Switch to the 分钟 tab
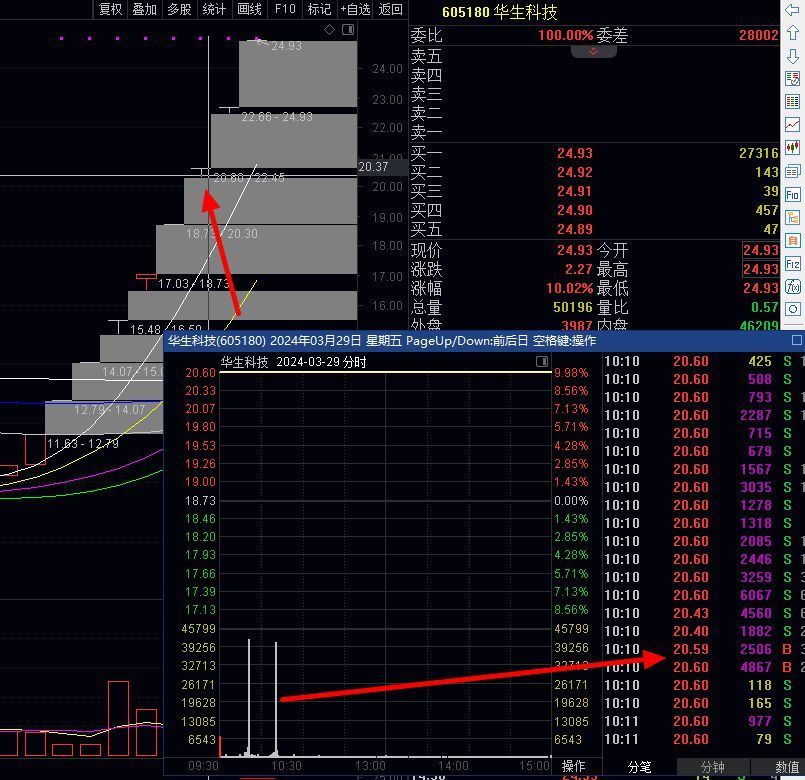Viewport: 805px width, 780px height. pos(712,767)
